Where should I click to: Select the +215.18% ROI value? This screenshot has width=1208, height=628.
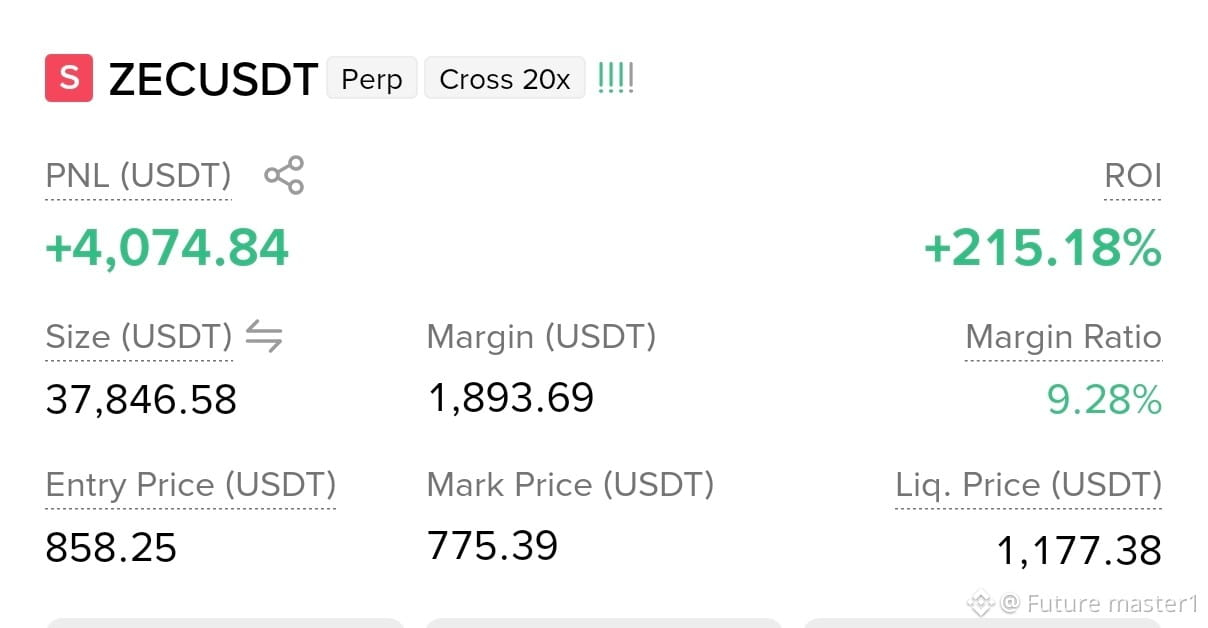1042,248
